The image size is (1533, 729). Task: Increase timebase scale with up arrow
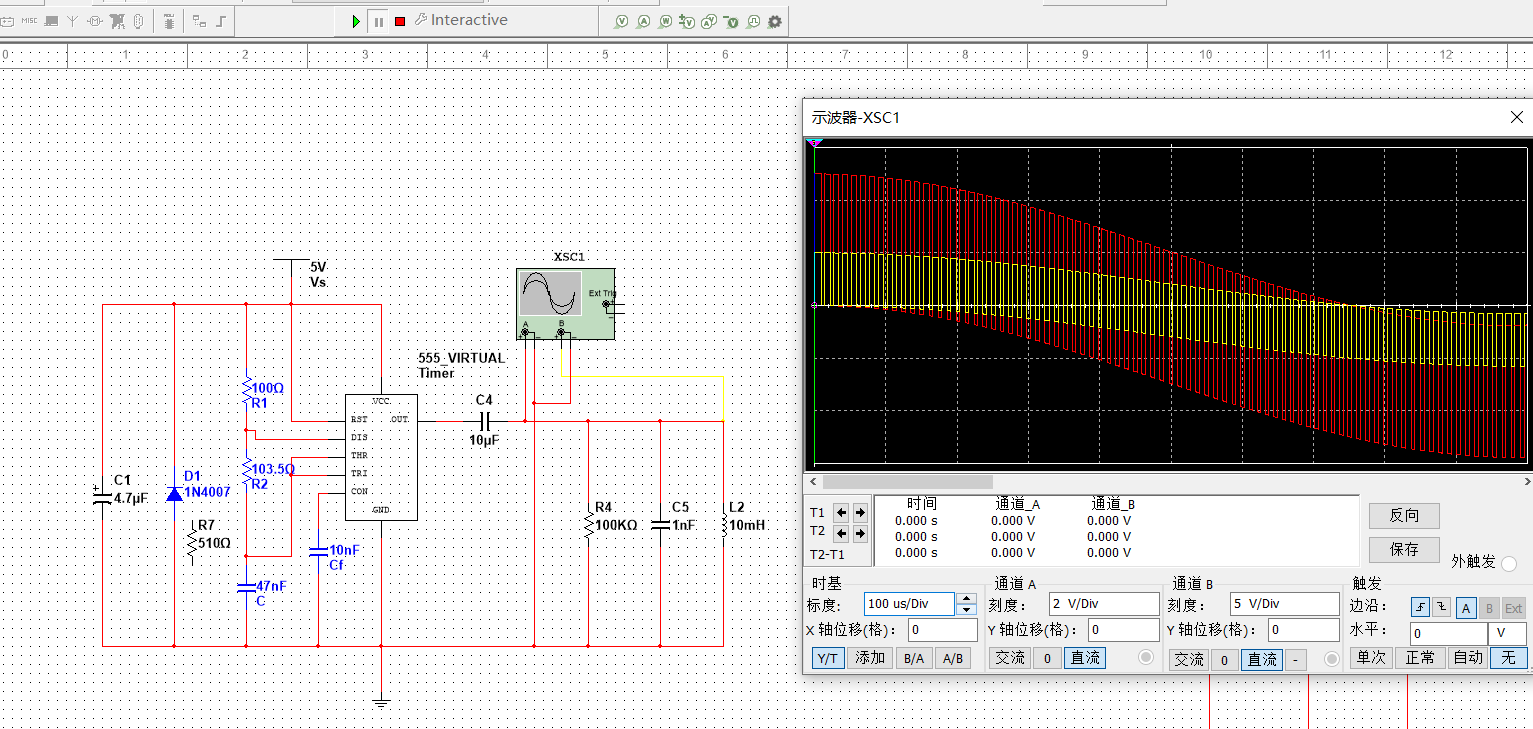967,598
